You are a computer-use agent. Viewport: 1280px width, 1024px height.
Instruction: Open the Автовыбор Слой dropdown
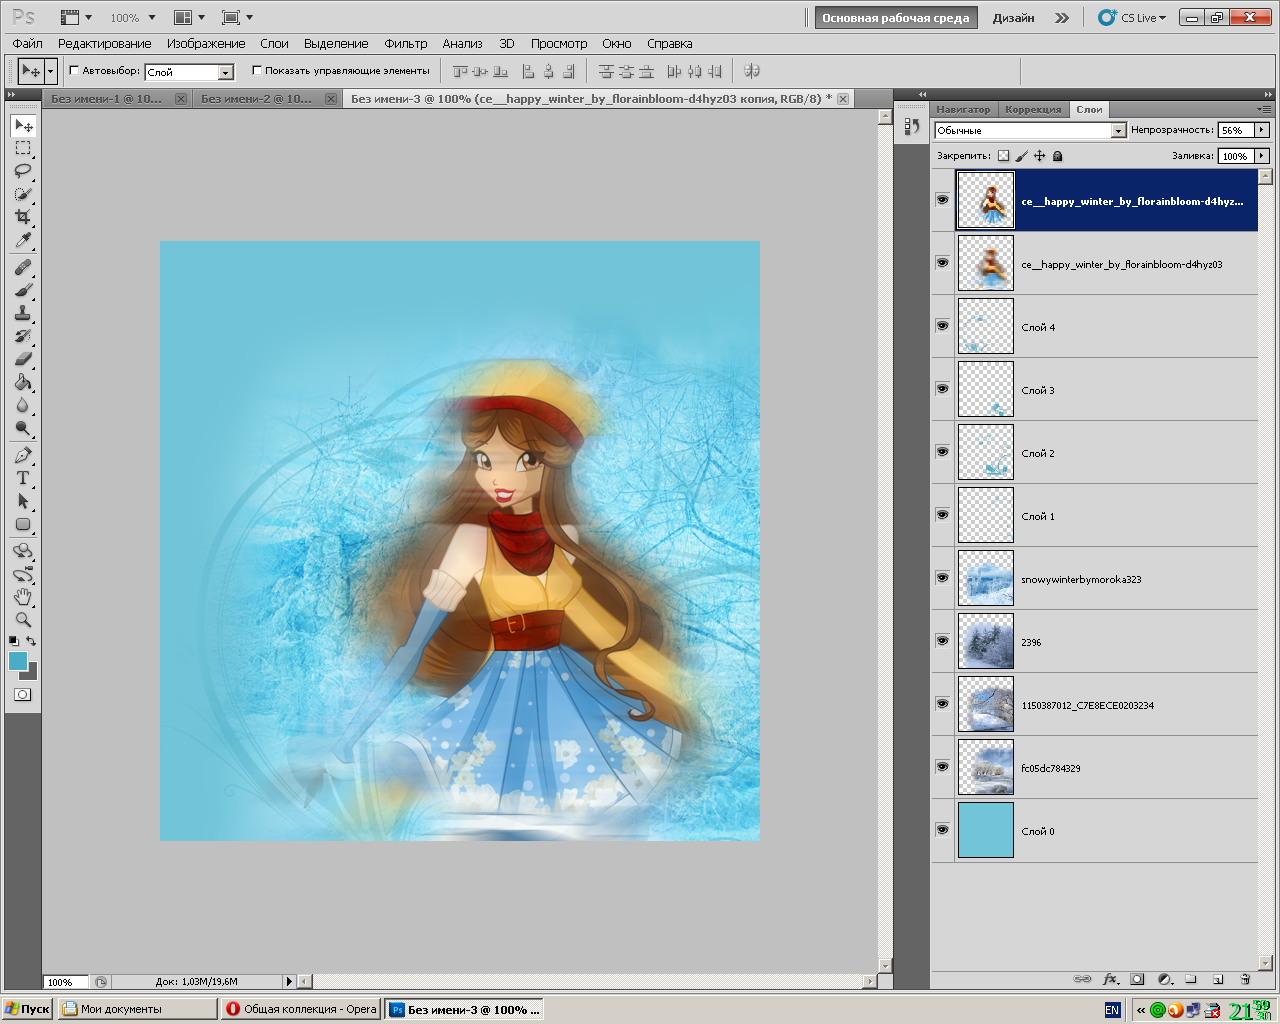pos(226,72)
